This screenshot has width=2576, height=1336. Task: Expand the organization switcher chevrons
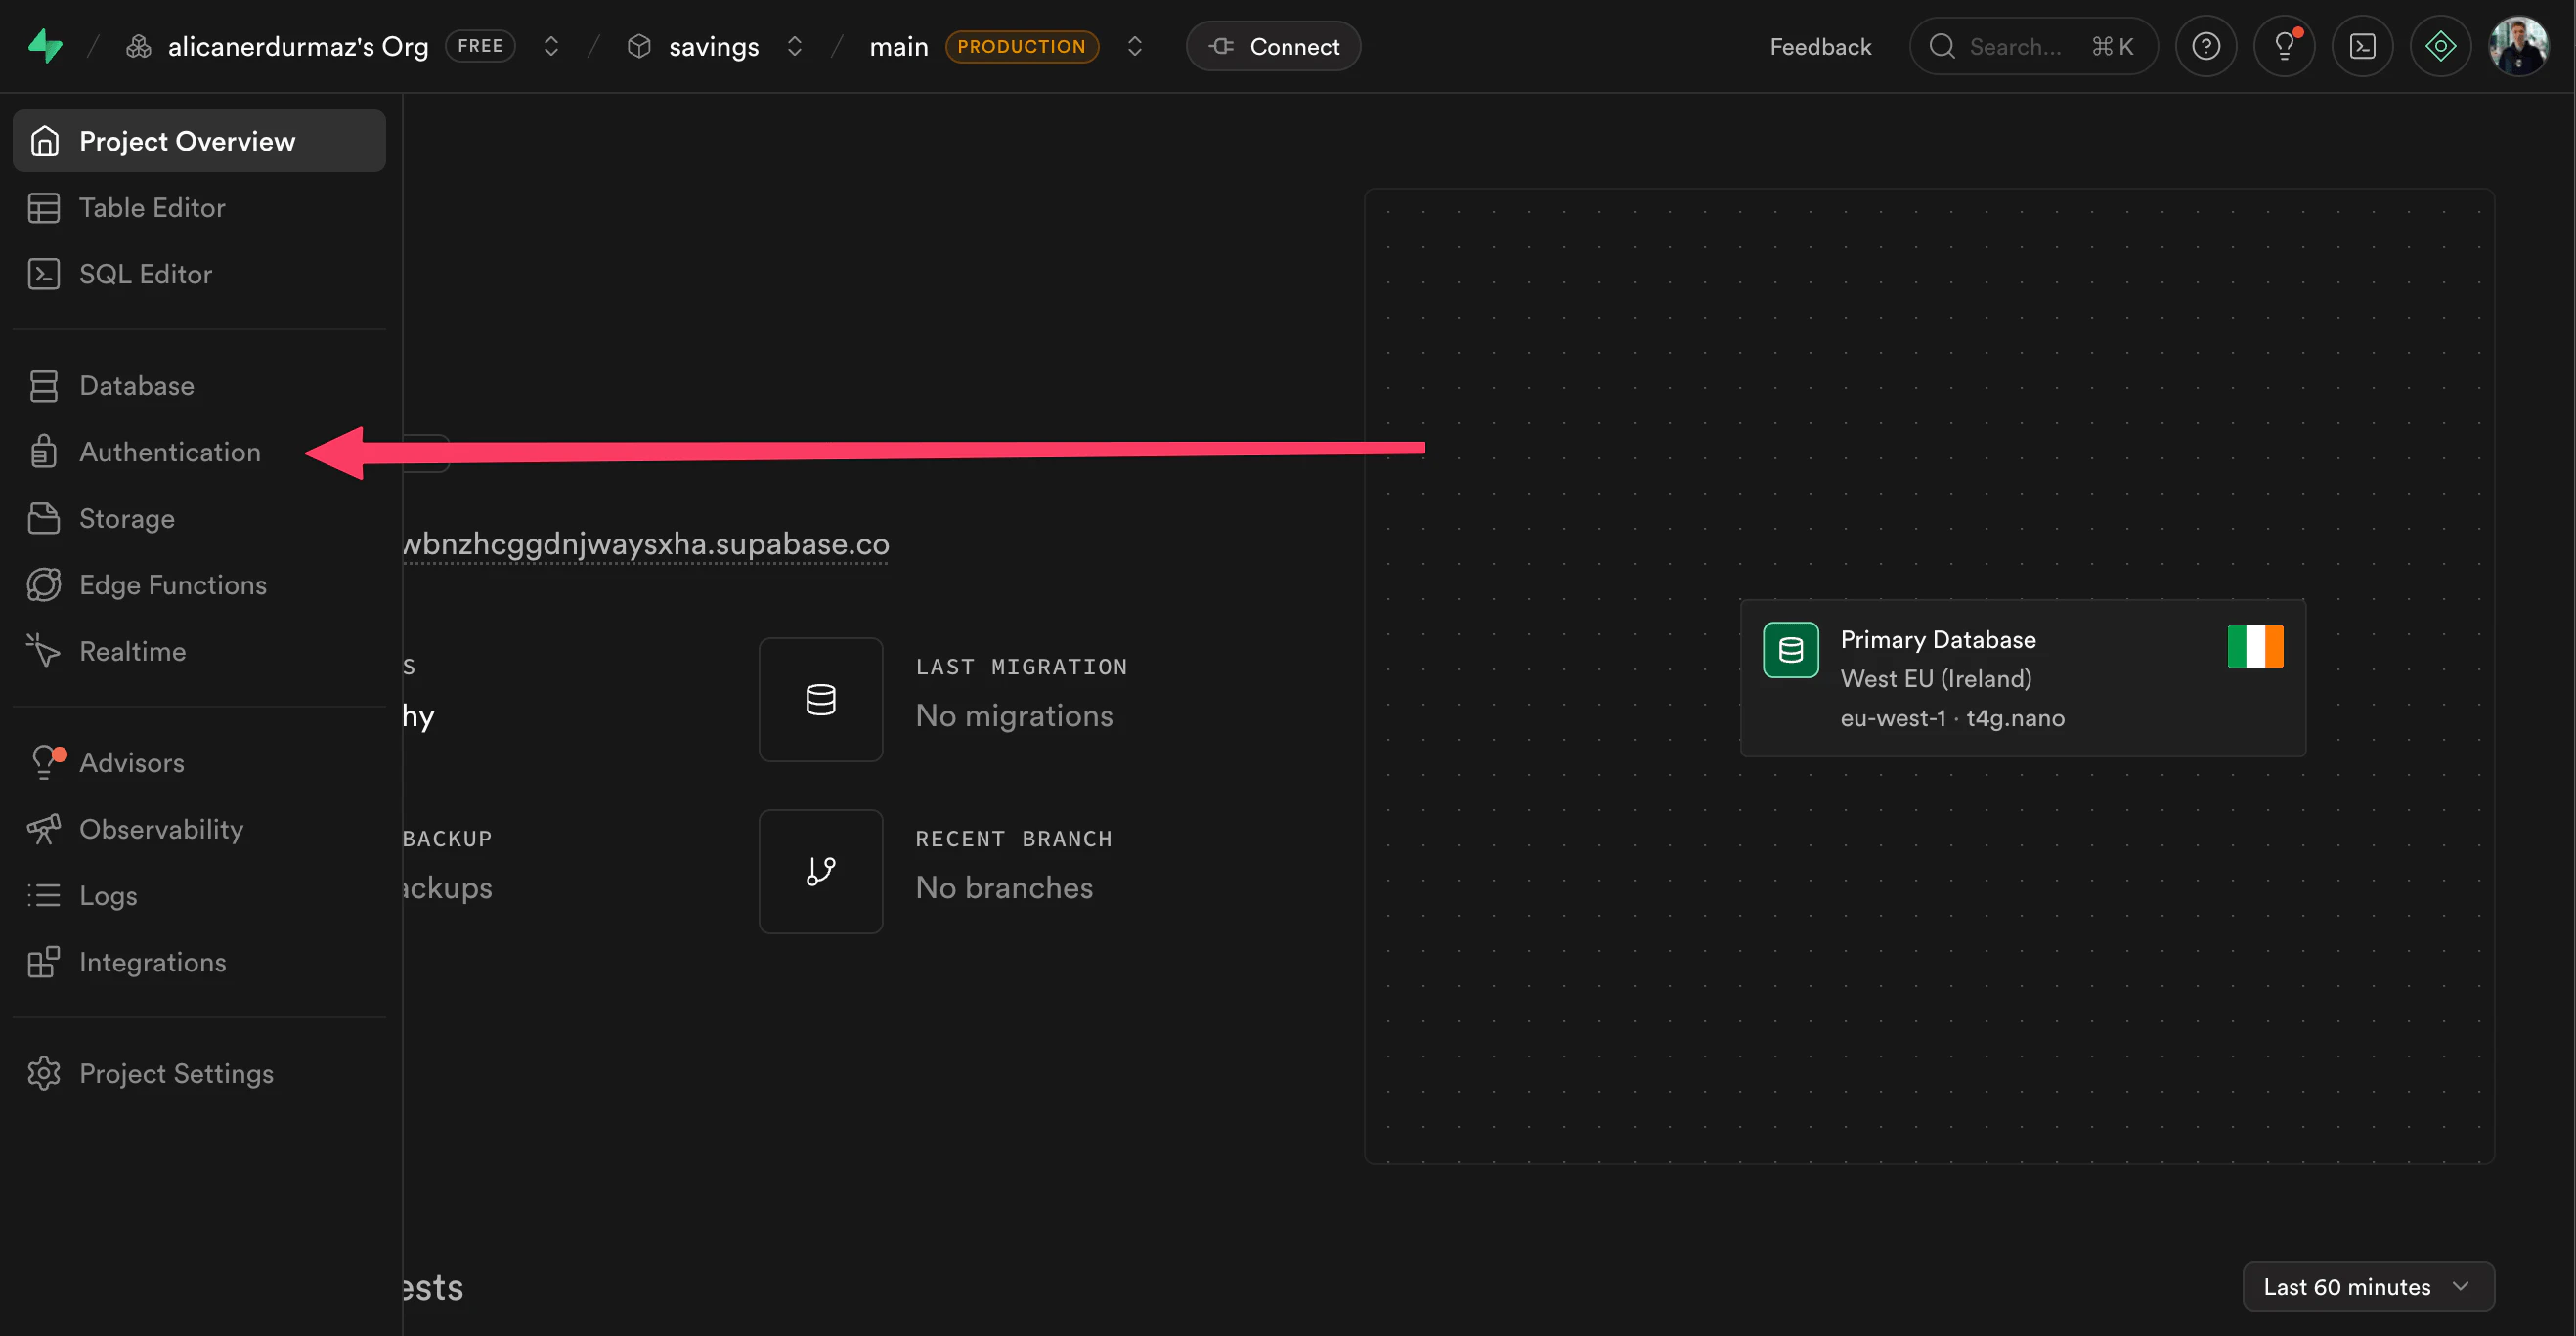click(550, 46)
